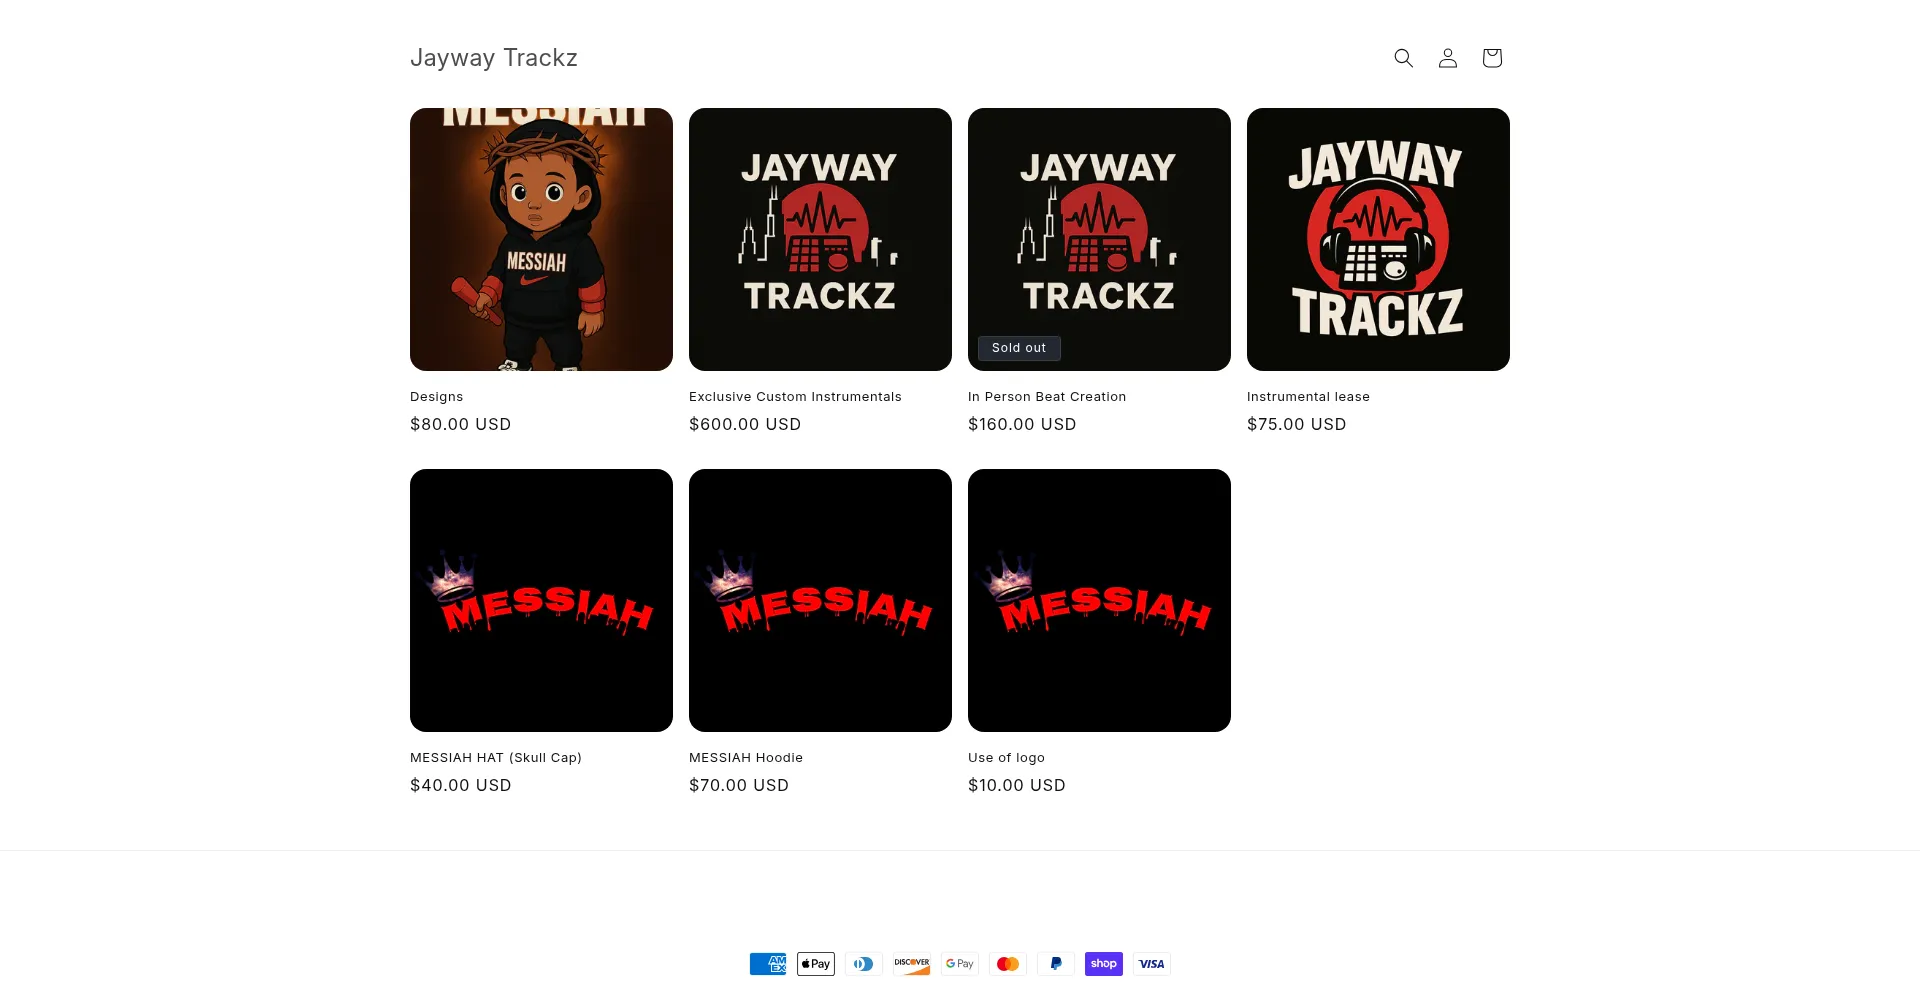Open Exclusive Custom Instrumentals product link

(x=795, y=397)
